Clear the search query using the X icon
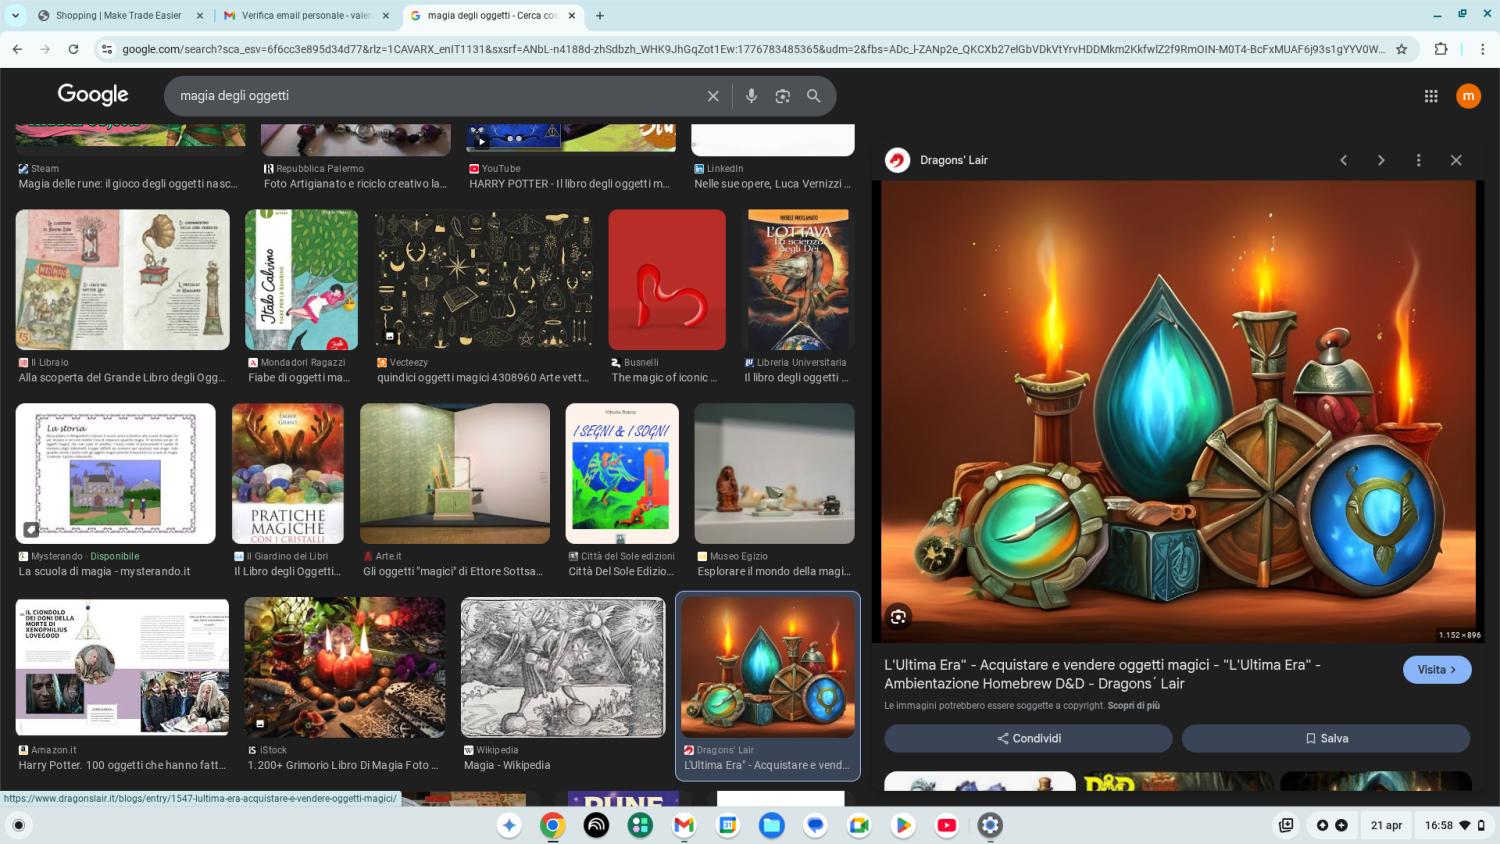1500x844 pixels. 713,95
